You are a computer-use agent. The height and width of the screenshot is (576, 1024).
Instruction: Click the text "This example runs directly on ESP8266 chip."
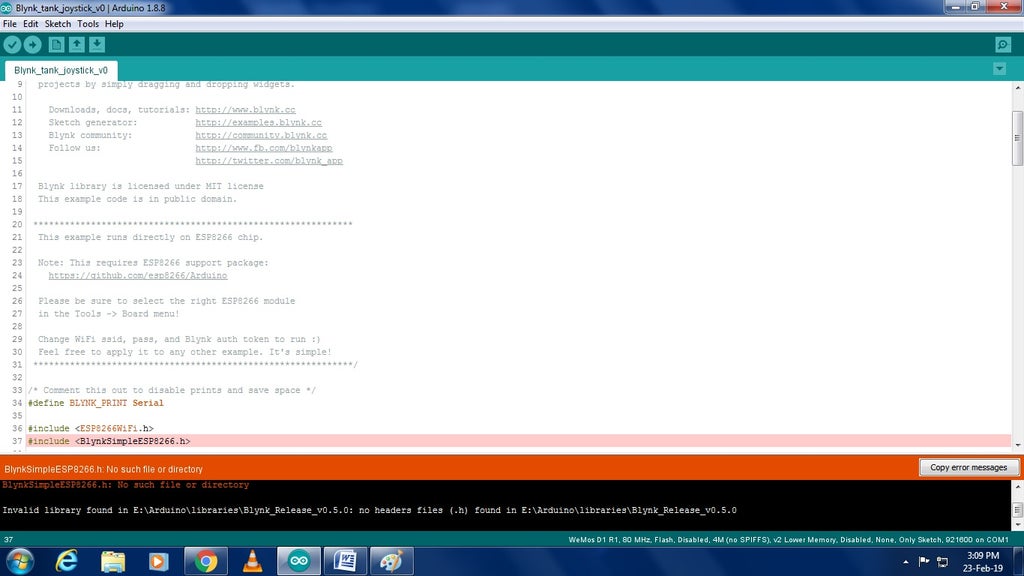(x=150, y=237)
